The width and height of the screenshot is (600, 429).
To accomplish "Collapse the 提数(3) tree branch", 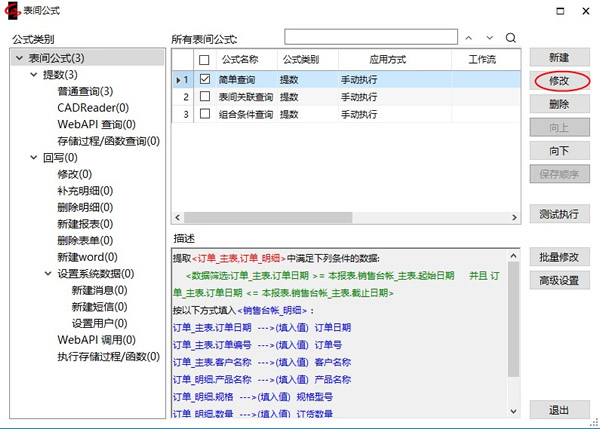I will pyautogui.click(x=34, y=75).
